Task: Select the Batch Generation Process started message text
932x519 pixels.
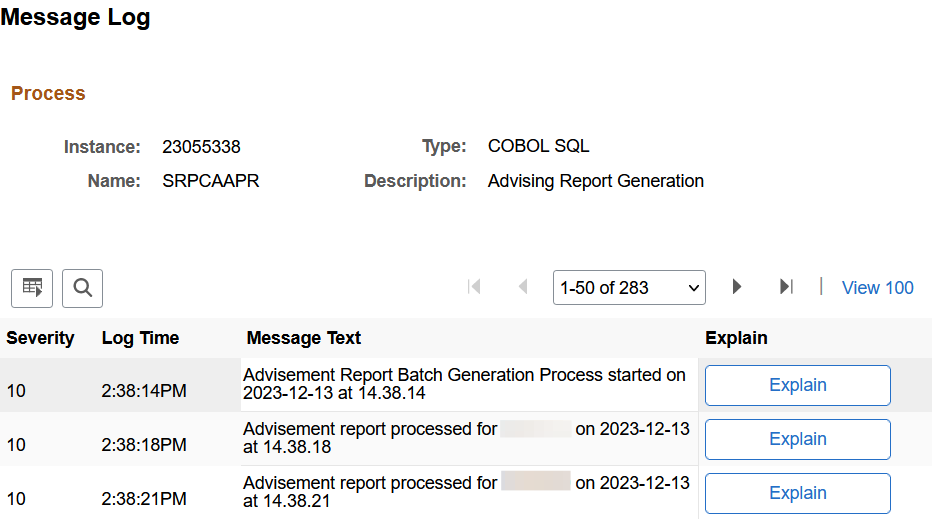Action: pos(464,384)
